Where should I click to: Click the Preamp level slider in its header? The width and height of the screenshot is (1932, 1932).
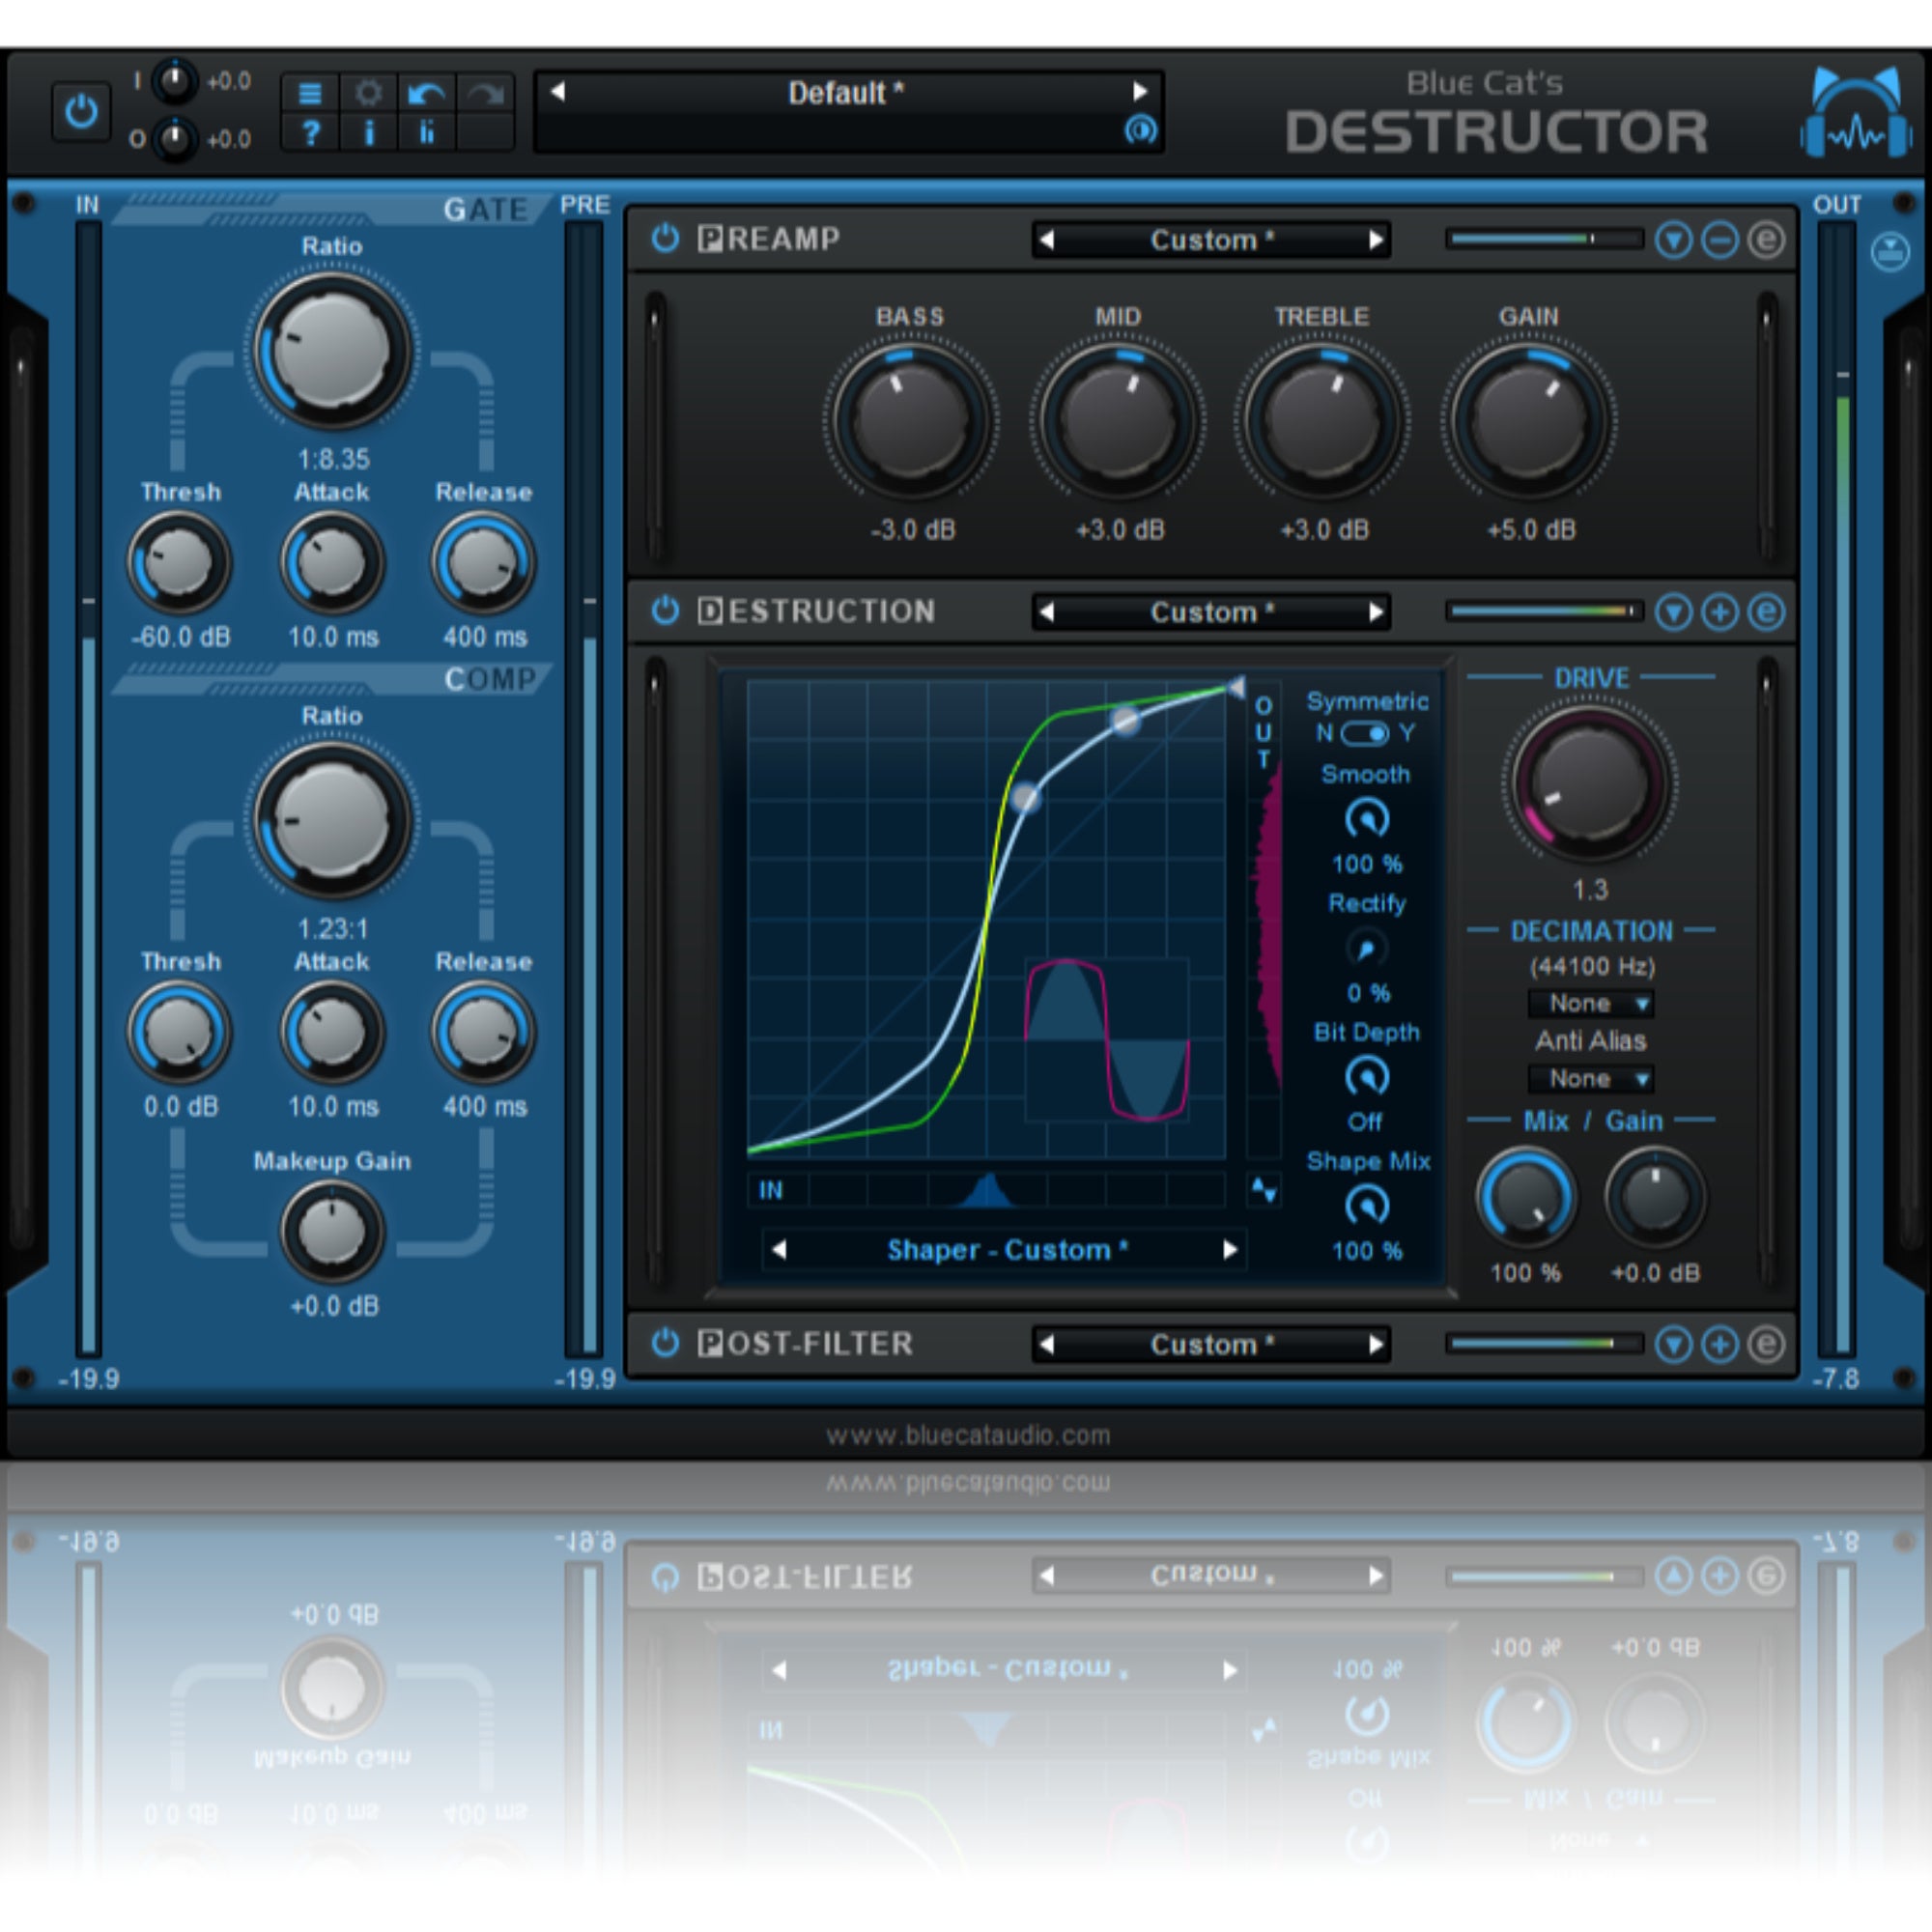(1545, 239)
